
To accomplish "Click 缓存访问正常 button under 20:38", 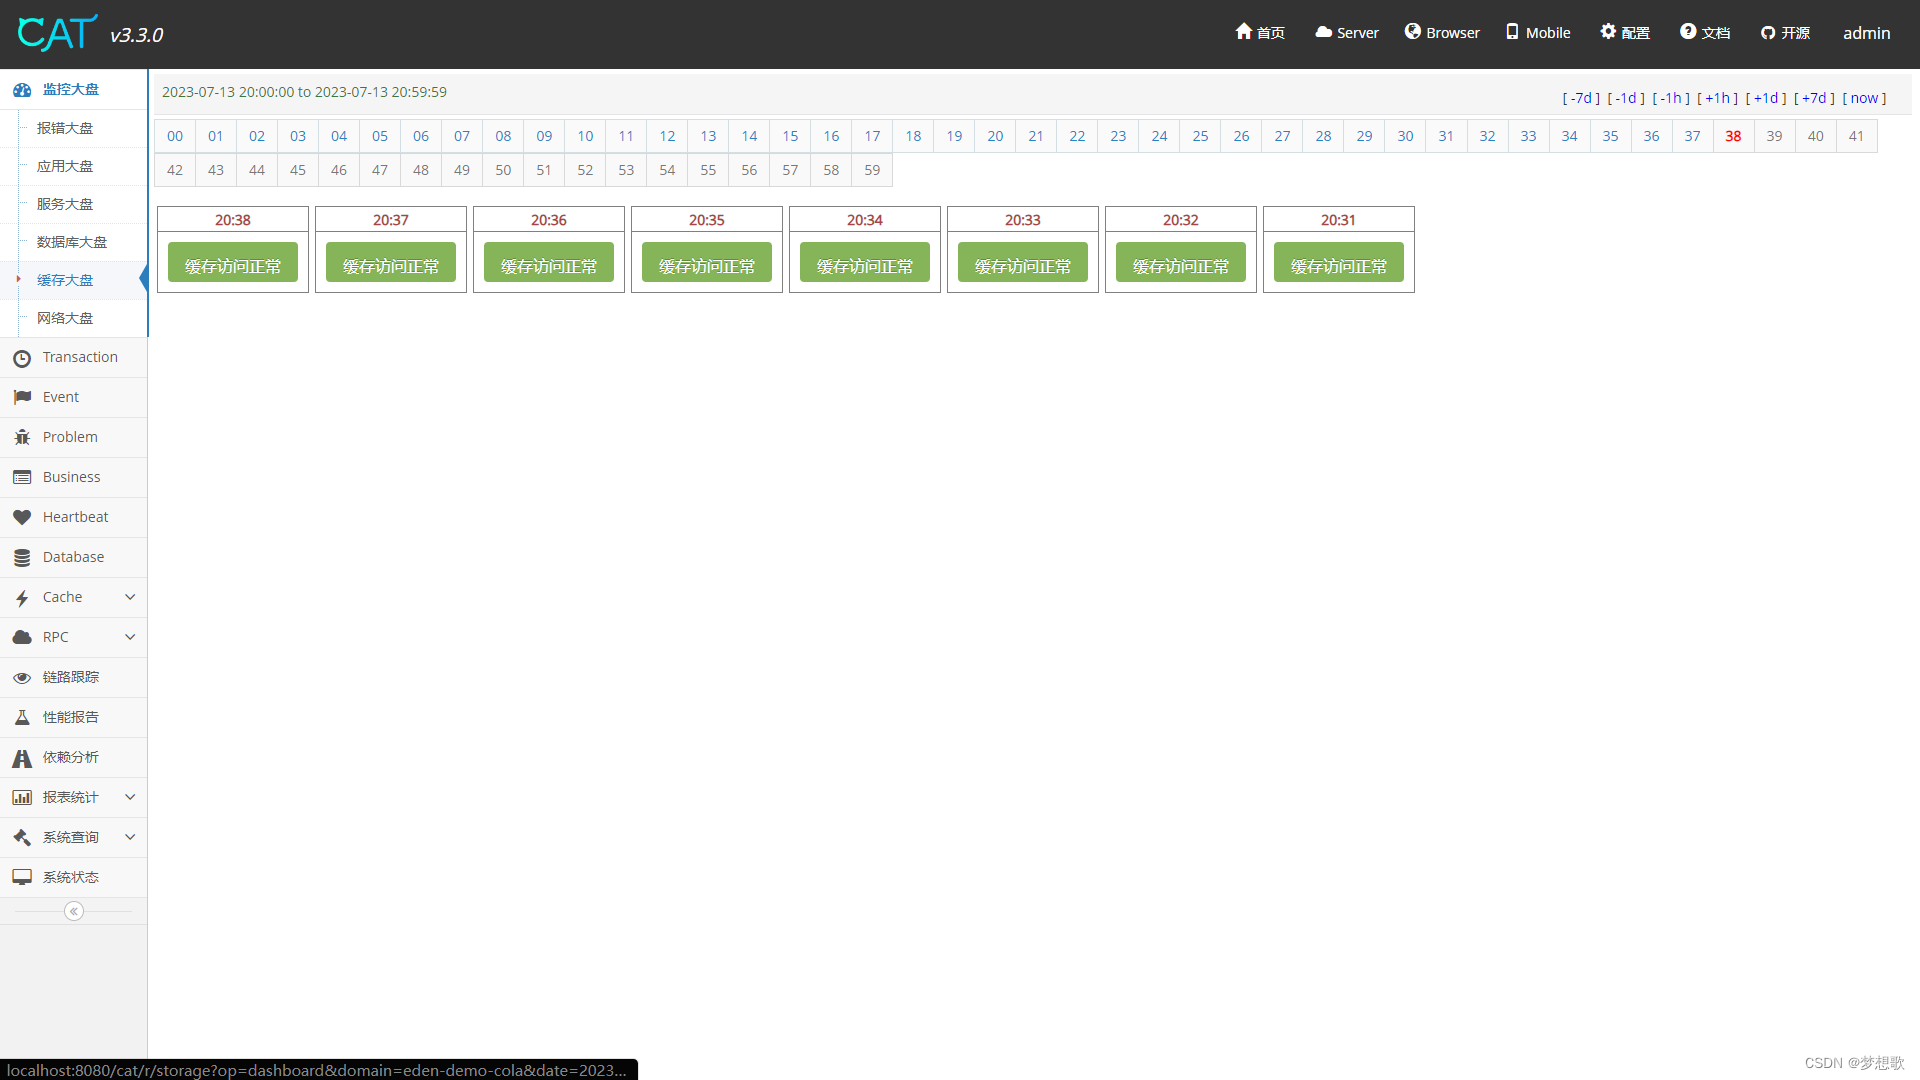I will click(x=233, y=263).
